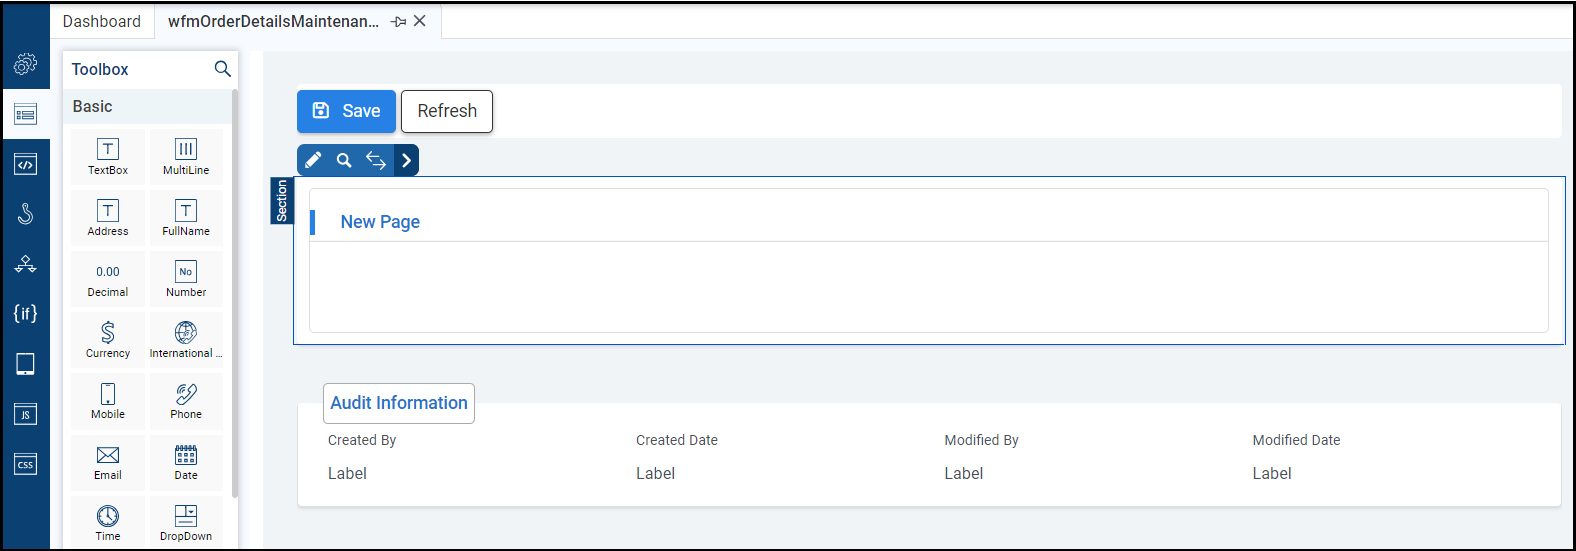Click the hook icon in sidebar

[25, 213]
